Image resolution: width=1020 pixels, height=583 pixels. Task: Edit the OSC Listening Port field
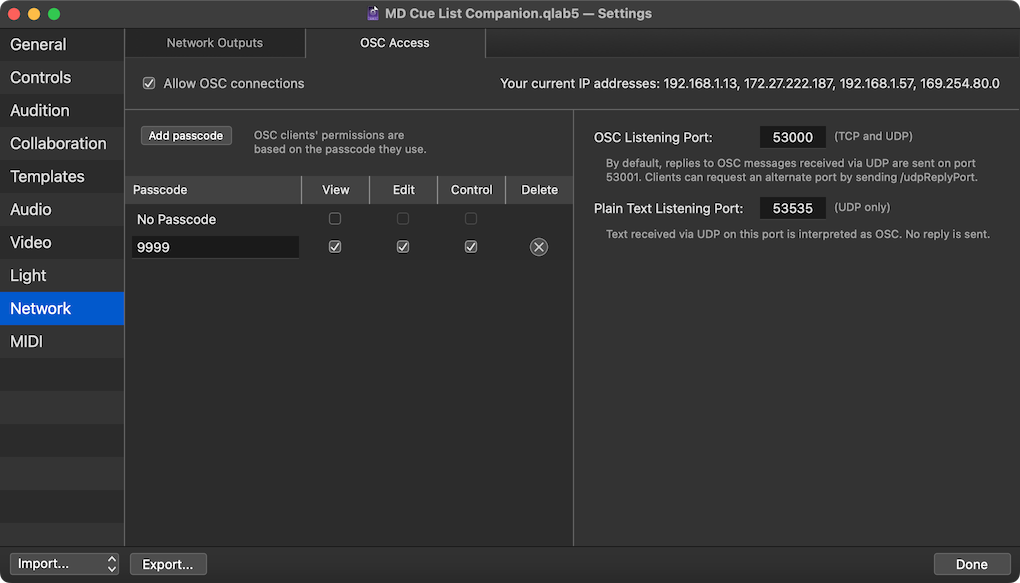[792, 136]
